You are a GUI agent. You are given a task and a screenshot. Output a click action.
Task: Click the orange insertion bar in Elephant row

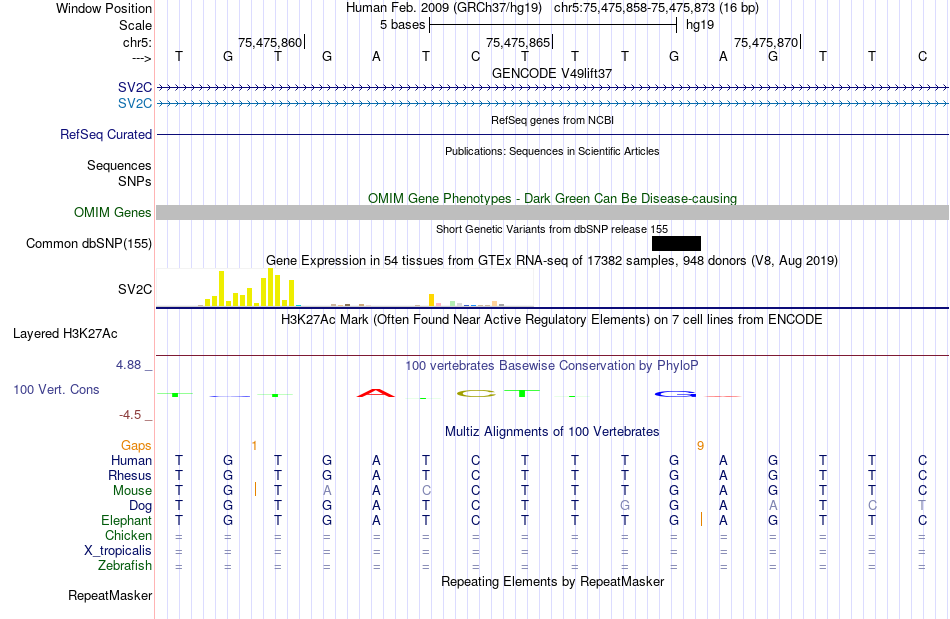[x=702, y=519]
